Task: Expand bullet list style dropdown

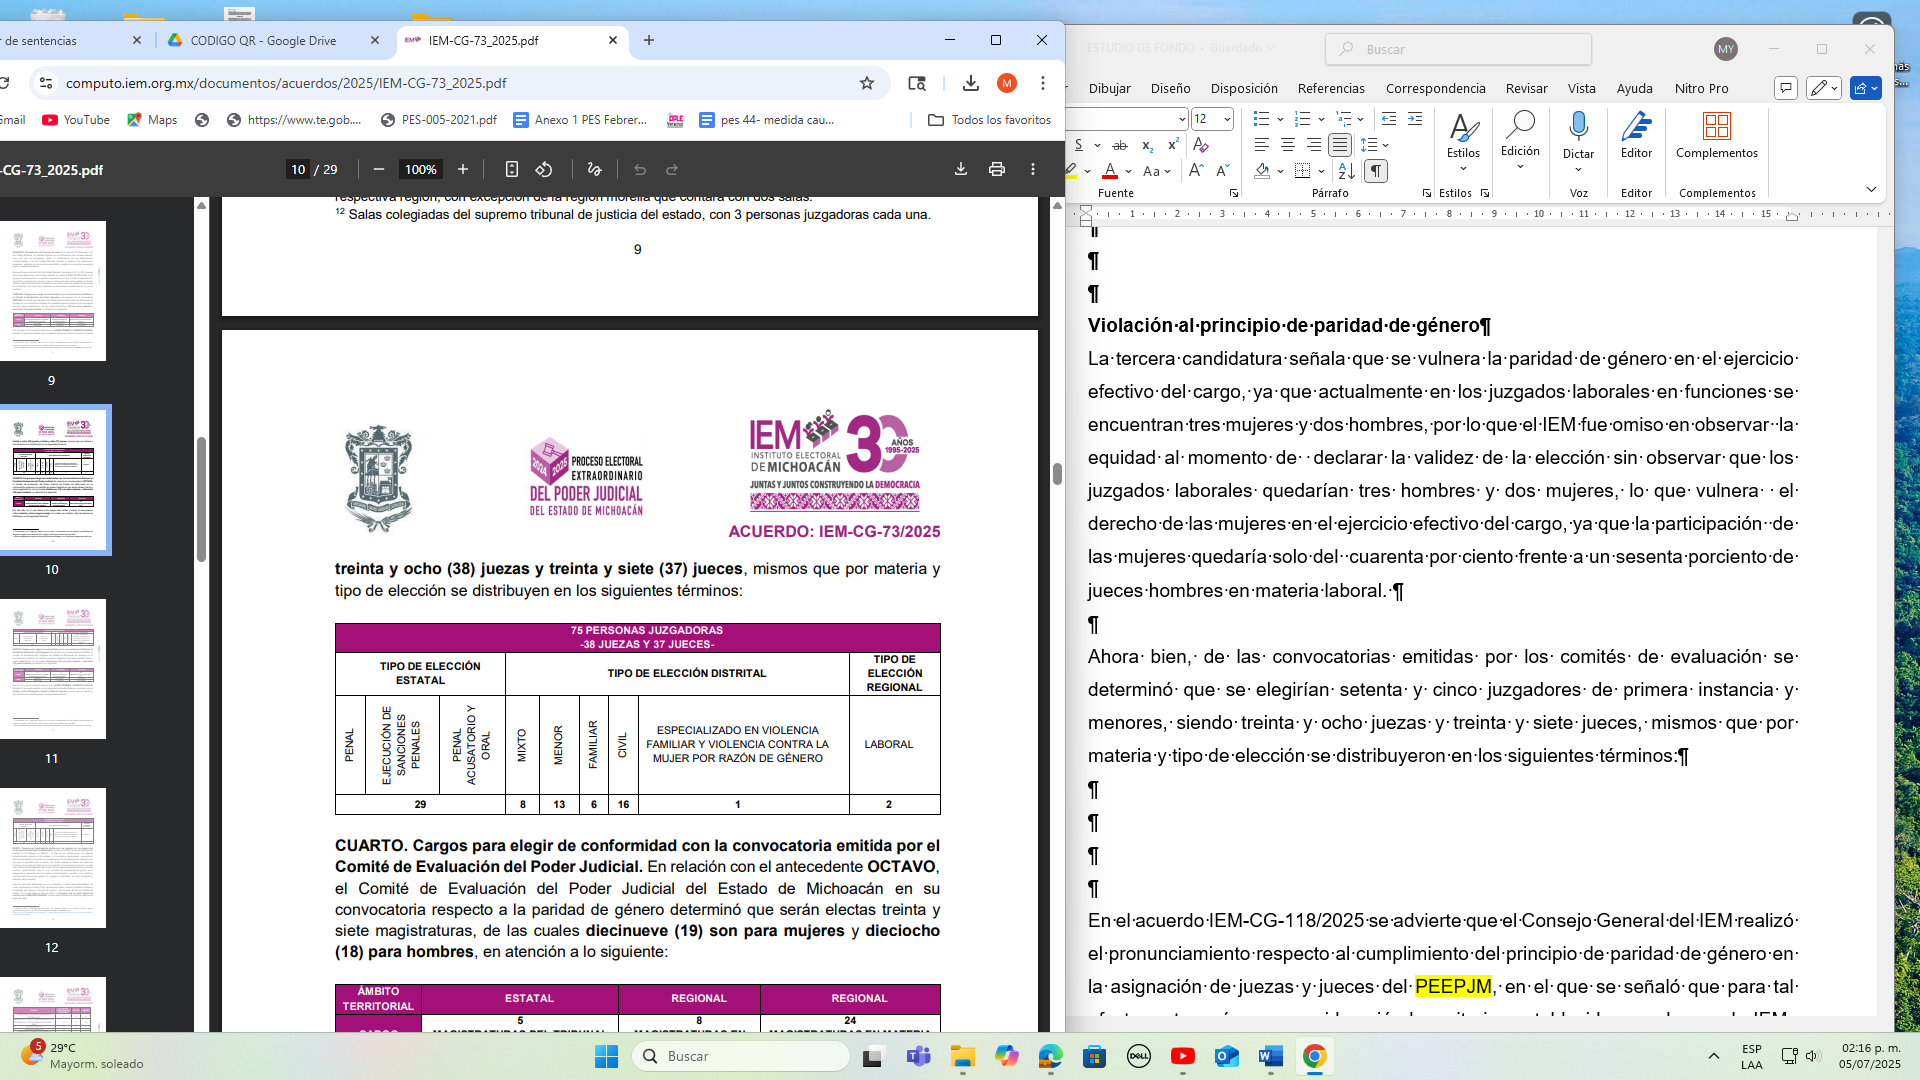Action: click(x=1280, y=119)
